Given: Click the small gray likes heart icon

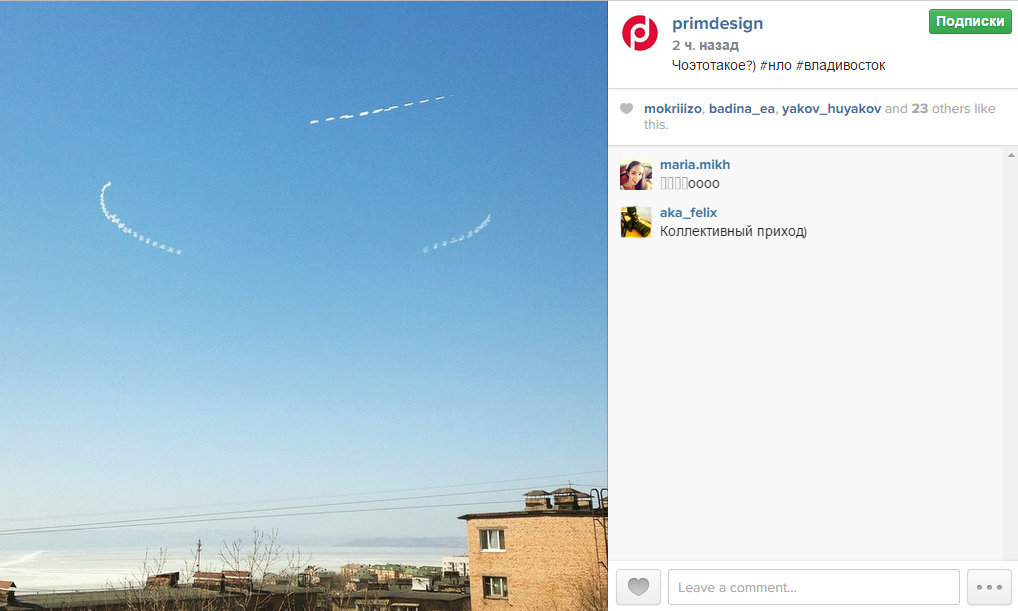Looking at the screenshot, I should [627, 108].
